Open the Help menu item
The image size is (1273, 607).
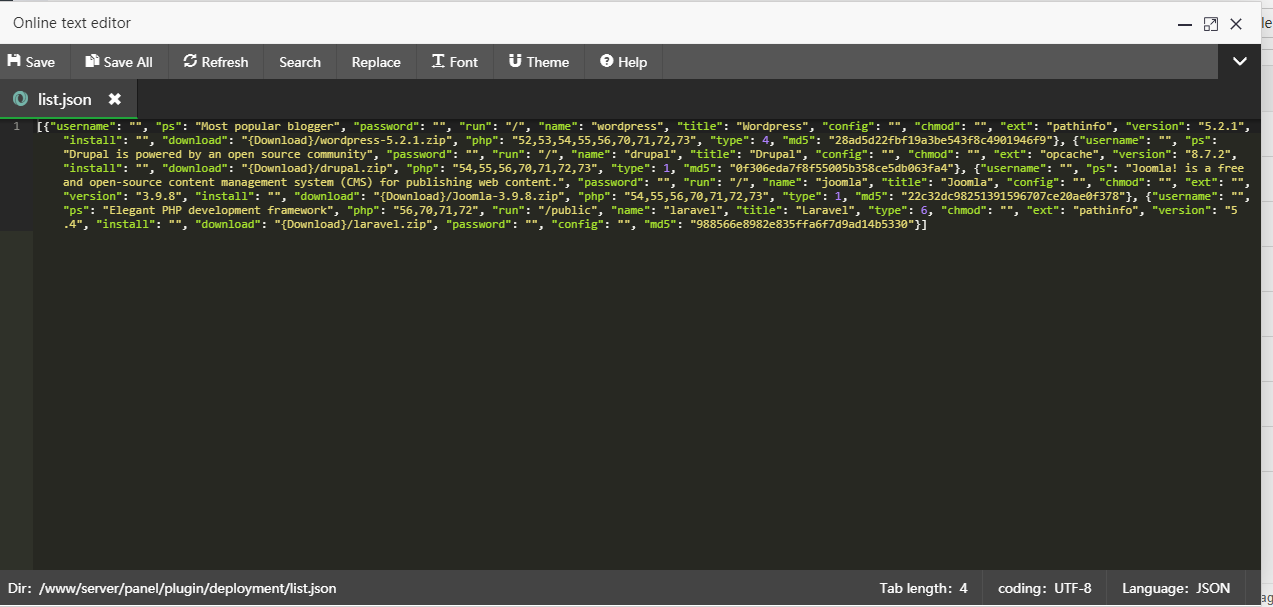coord(623,62)
